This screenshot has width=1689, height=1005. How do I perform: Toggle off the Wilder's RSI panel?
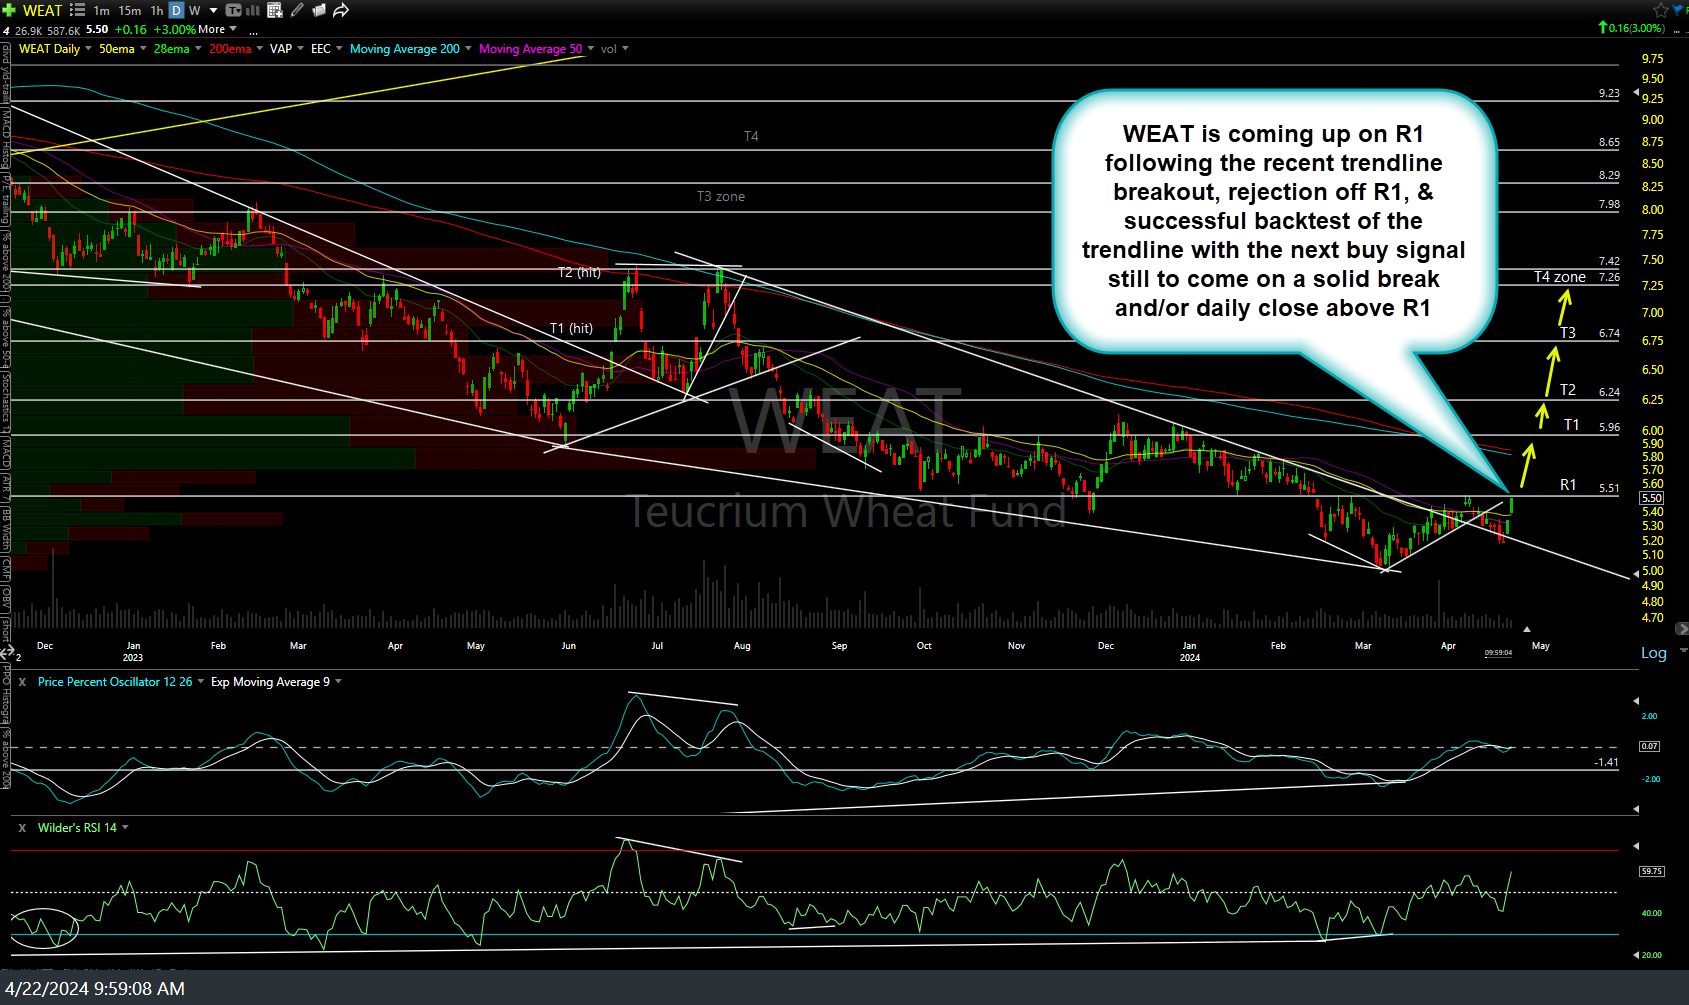22,827
